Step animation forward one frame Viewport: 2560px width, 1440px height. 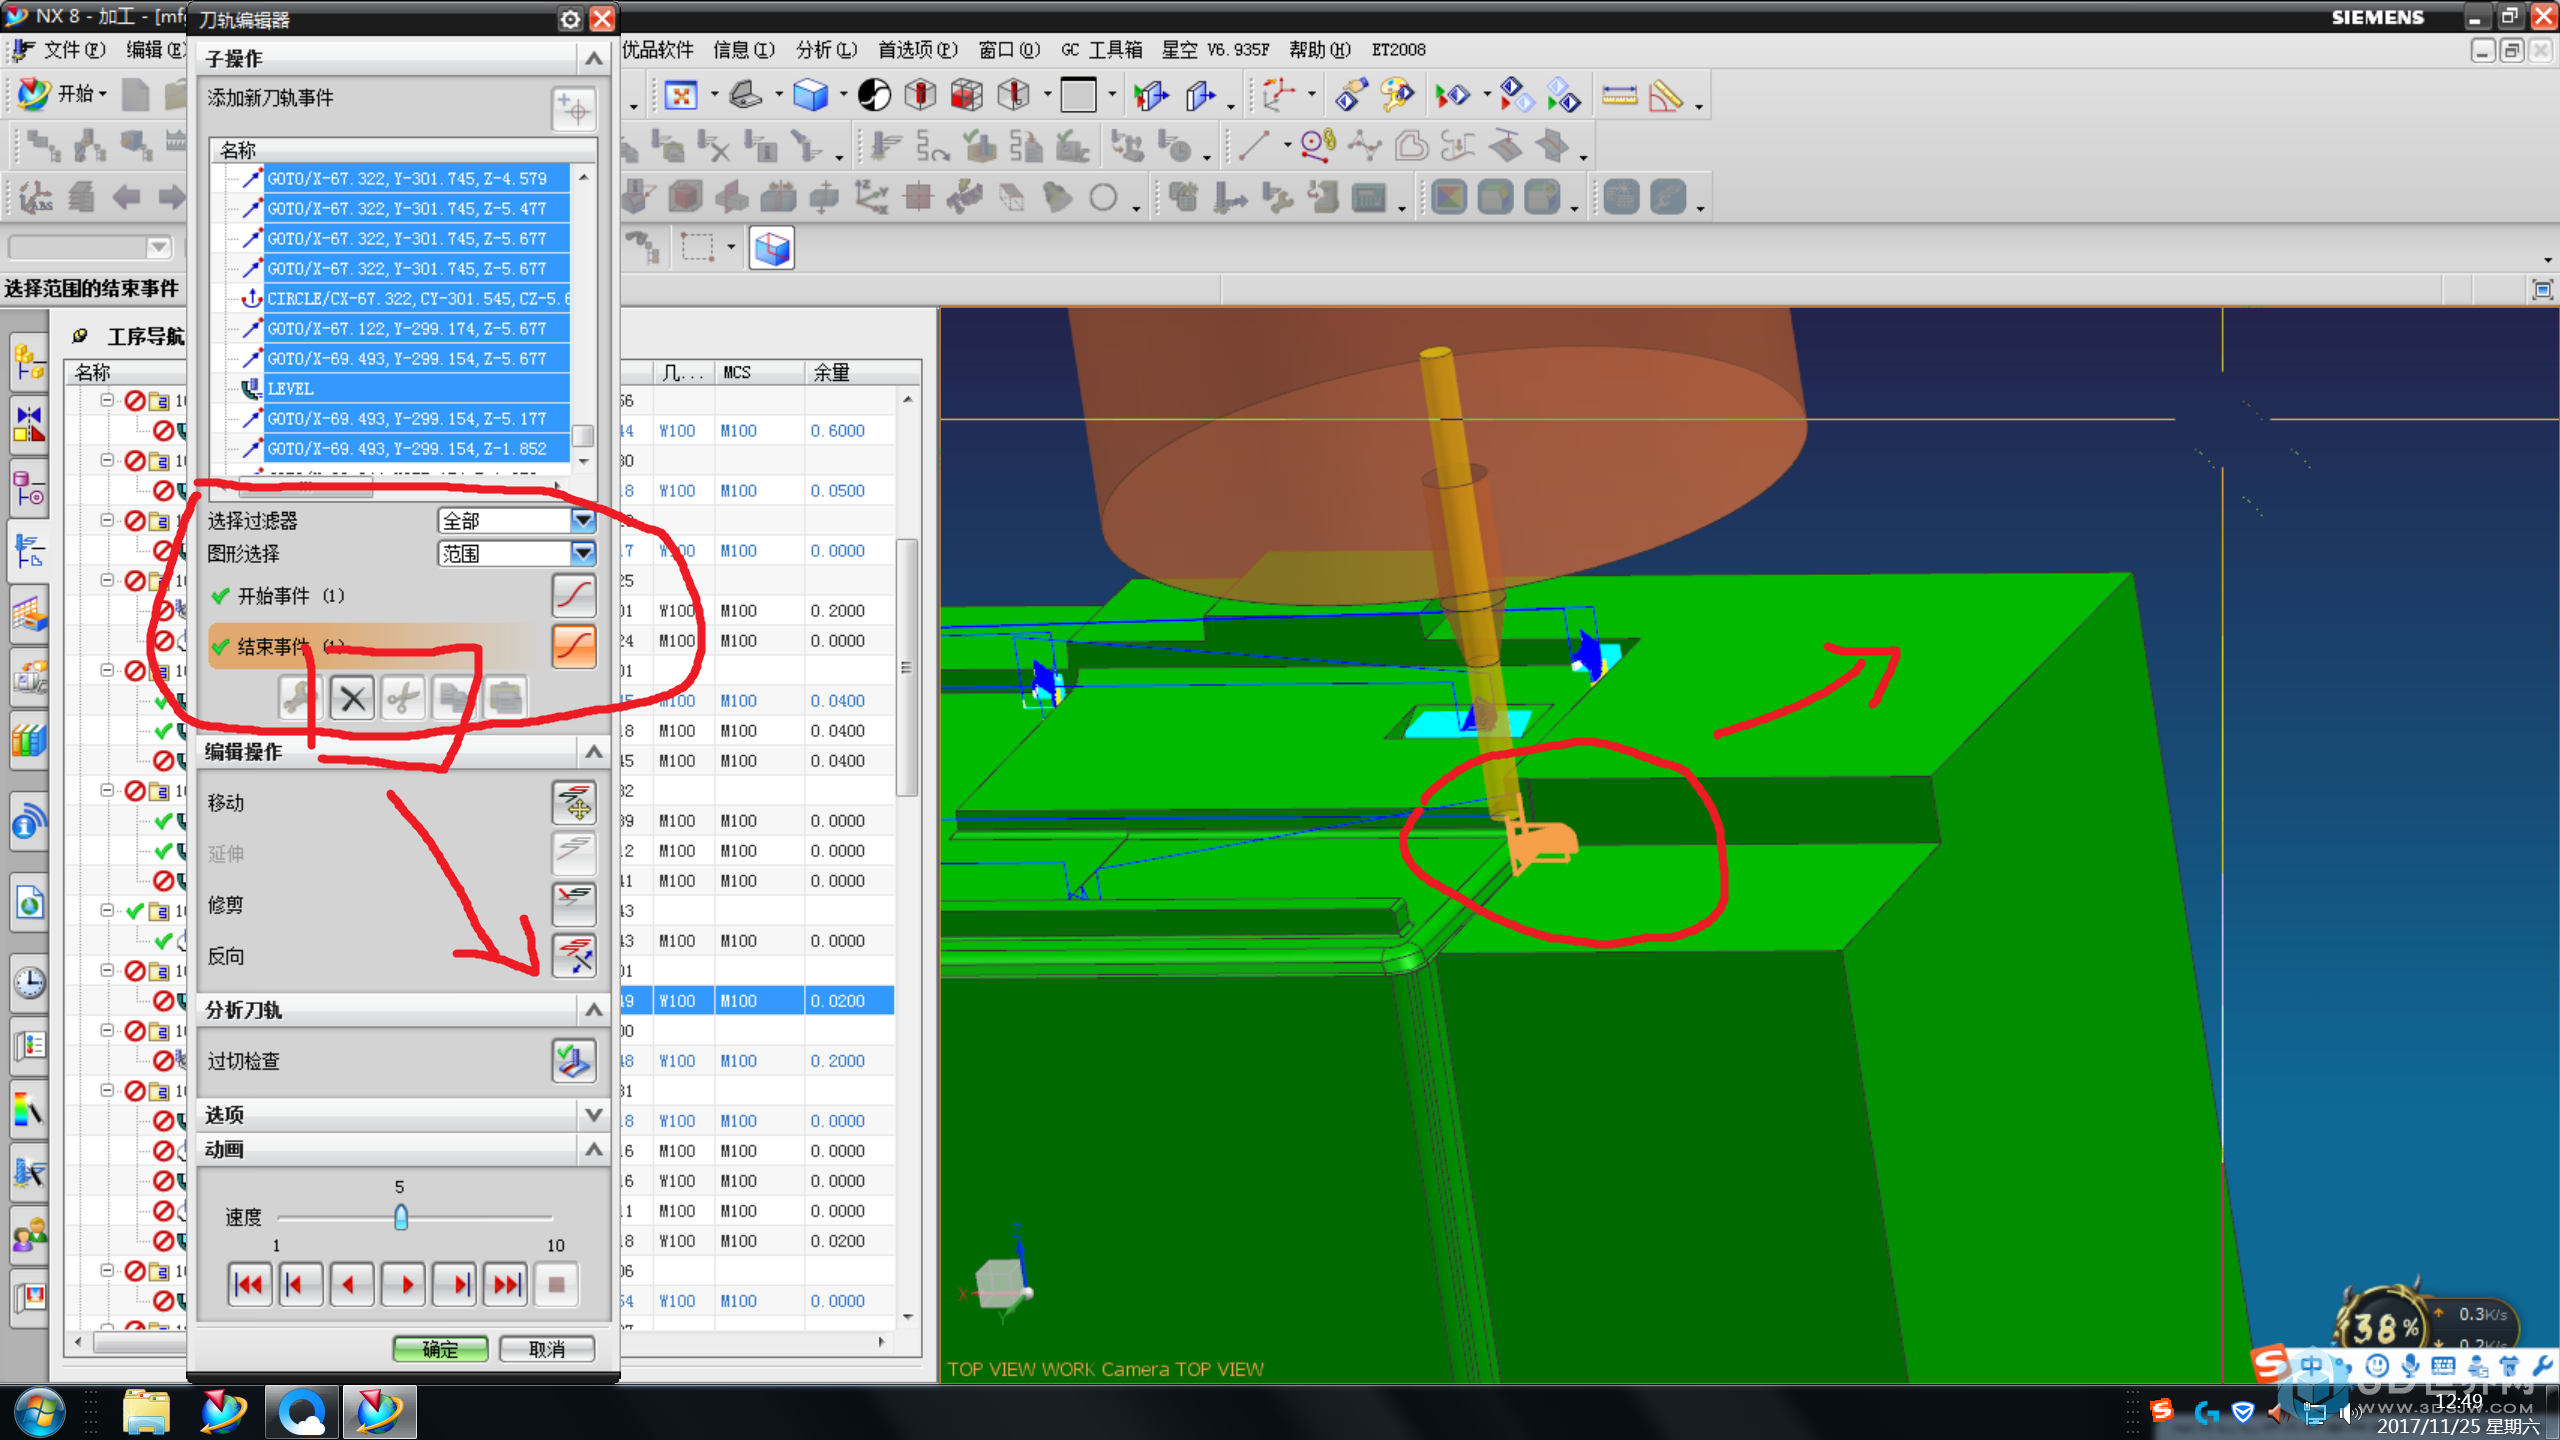(x=455, y=1284)
